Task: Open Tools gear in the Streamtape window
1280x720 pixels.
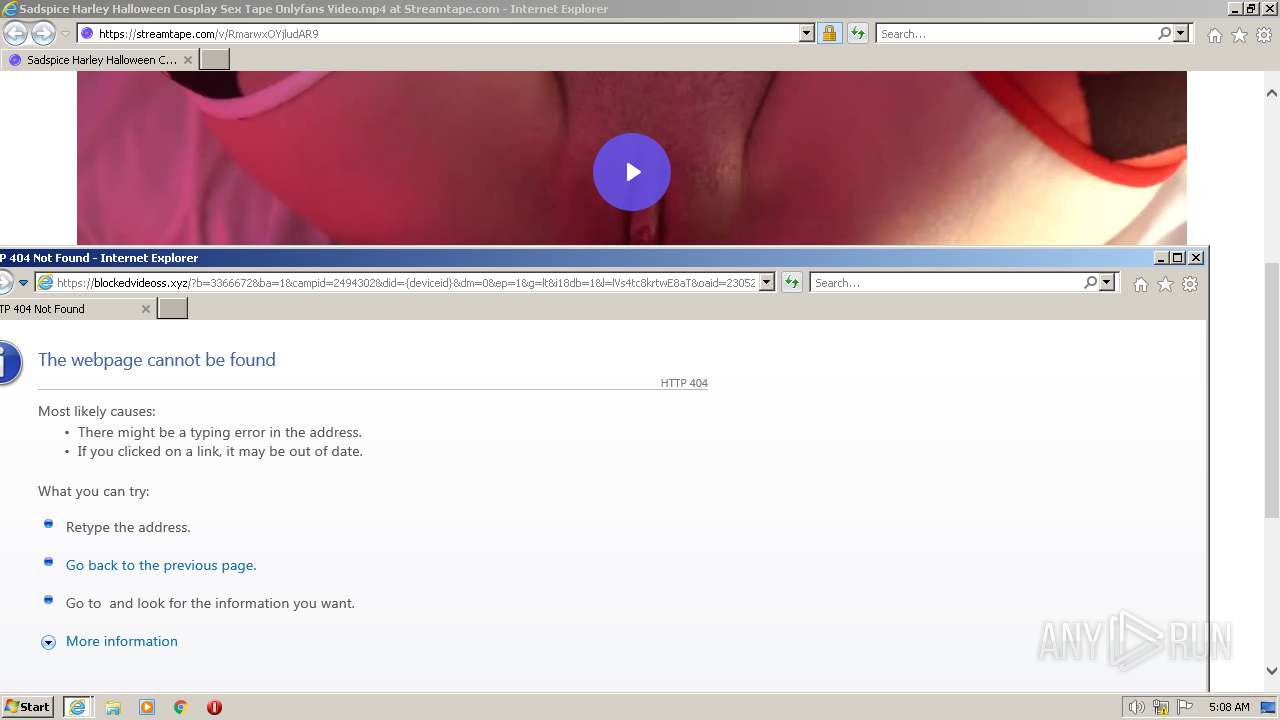Action: point(1264,35)
